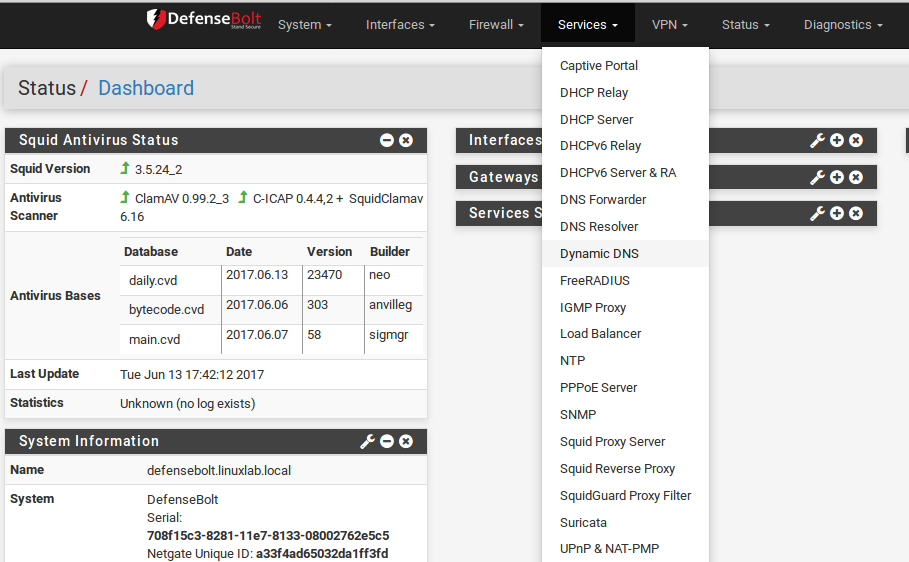Click the Netgate Unique ID value
909x562 pixels.
322,553
